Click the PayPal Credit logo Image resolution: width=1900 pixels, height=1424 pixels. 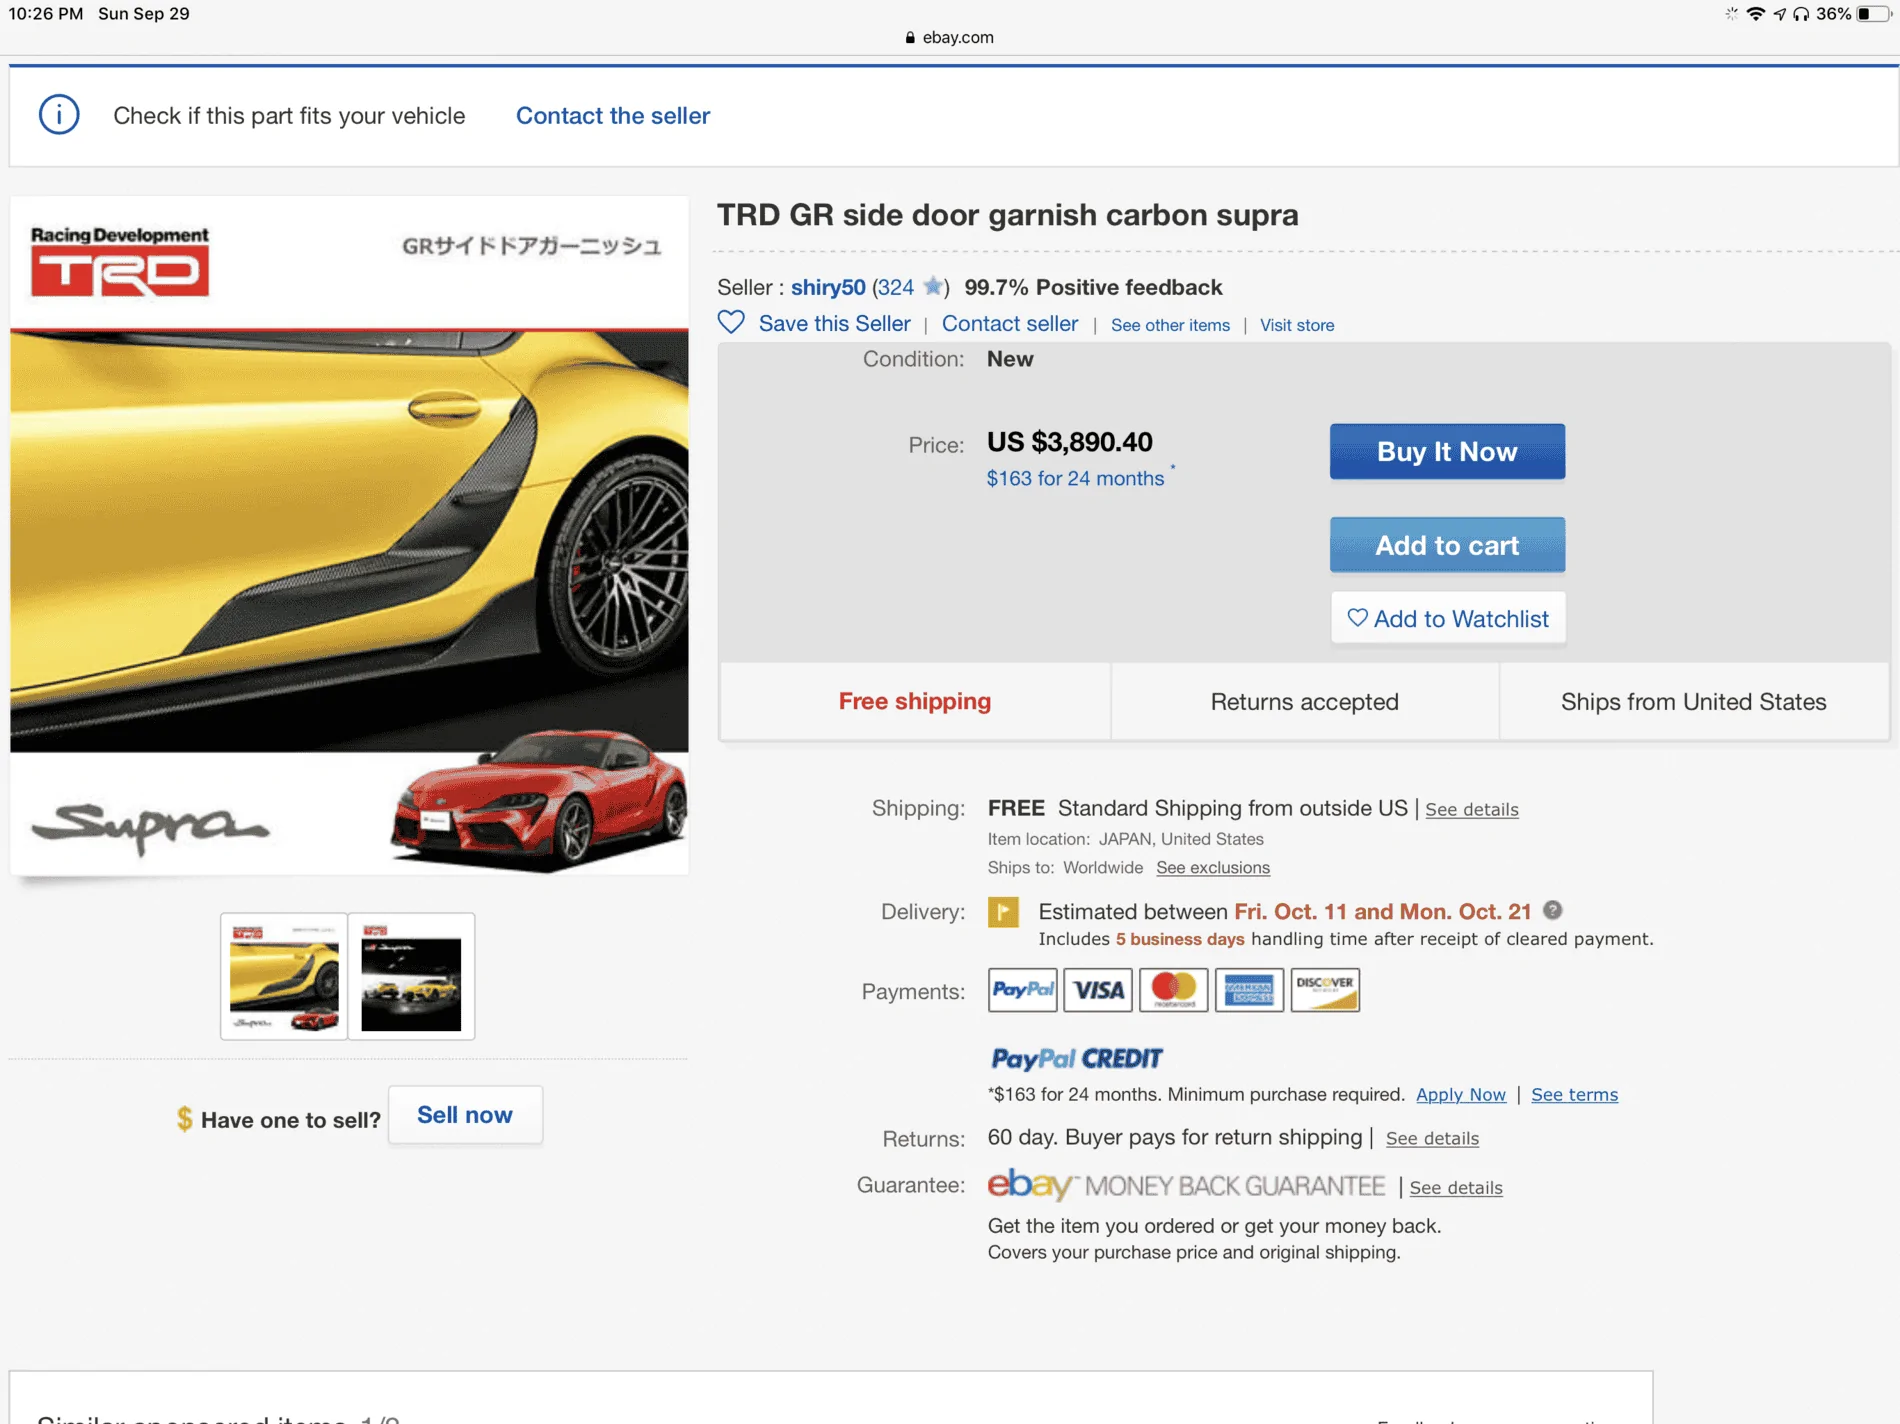point(1076,1058)
